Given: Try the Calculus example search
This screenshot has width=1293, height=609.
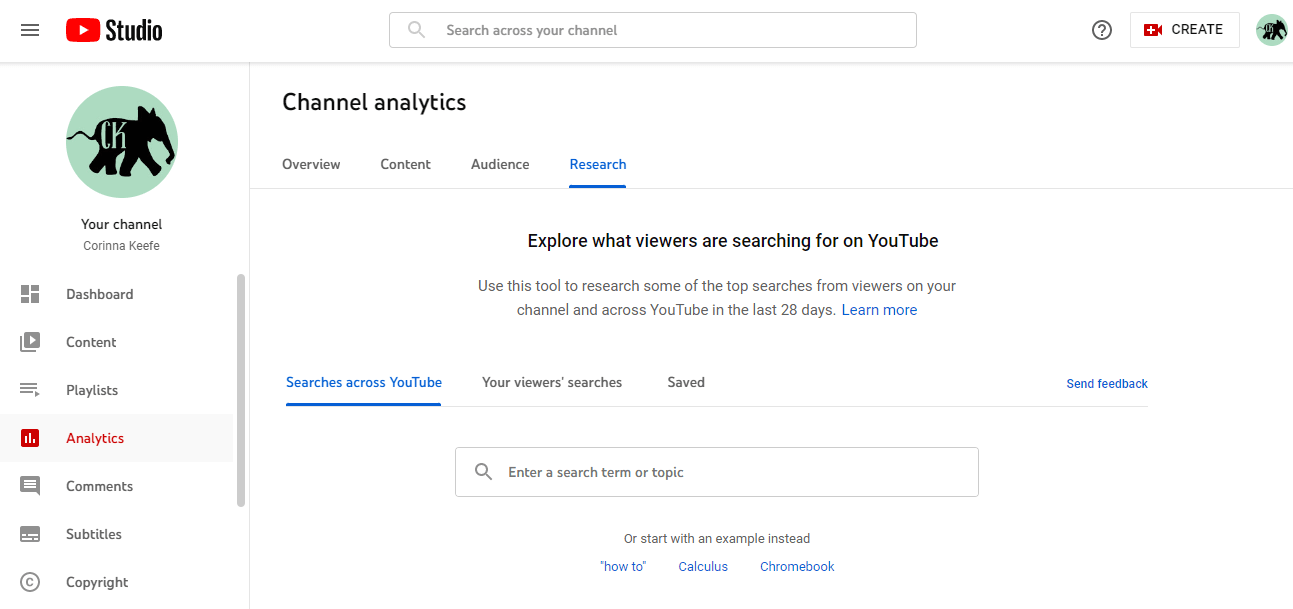Looking at the screenshot, I should [703, 566].
